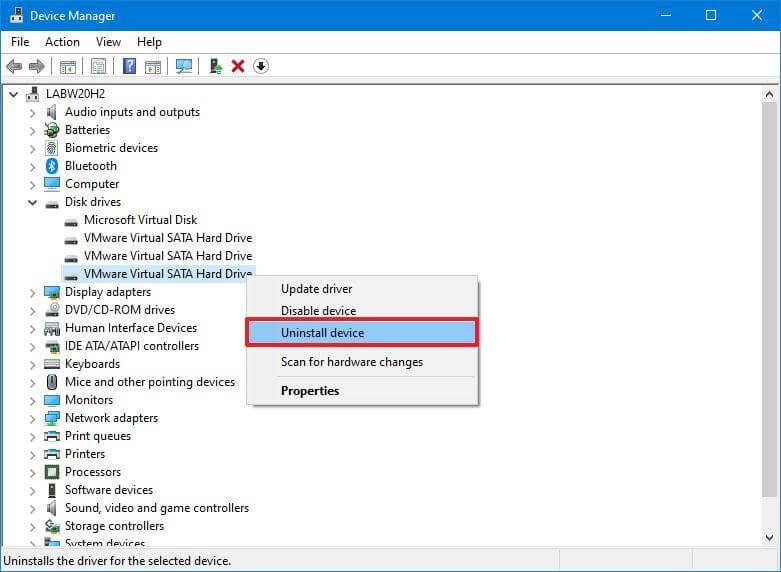Image resolution: width=781 pixels, height=572 pixels.
Task: Open the Action menu
Action: pyautogui.click(x=62, y=42)
